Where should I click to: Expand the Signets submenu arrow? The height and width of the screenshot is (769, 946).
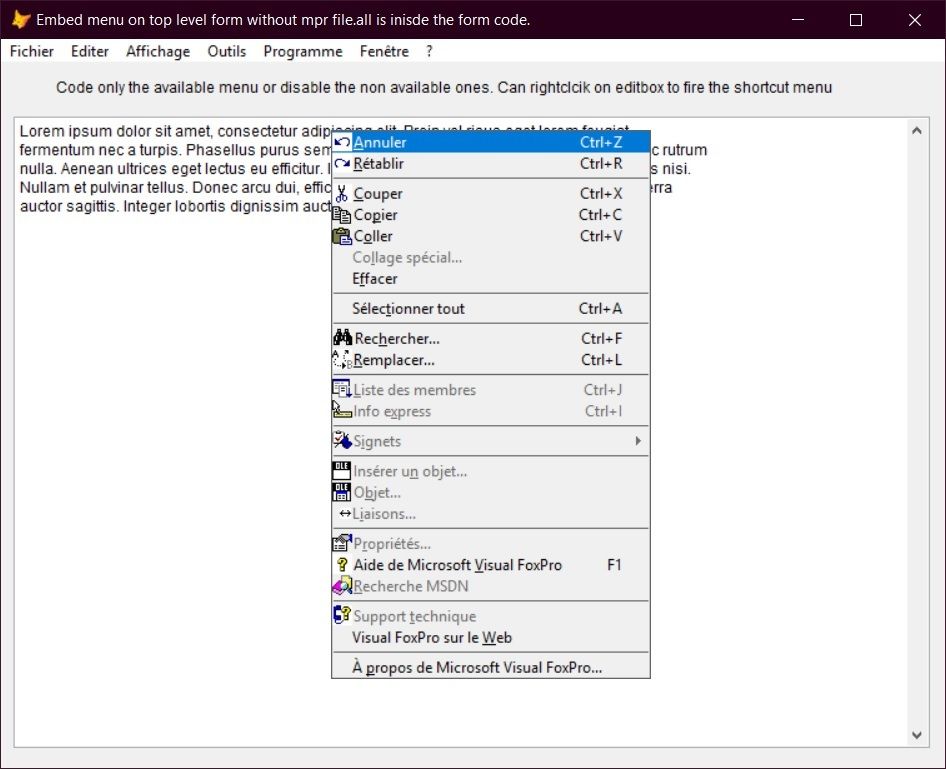[x=640, y=441]
